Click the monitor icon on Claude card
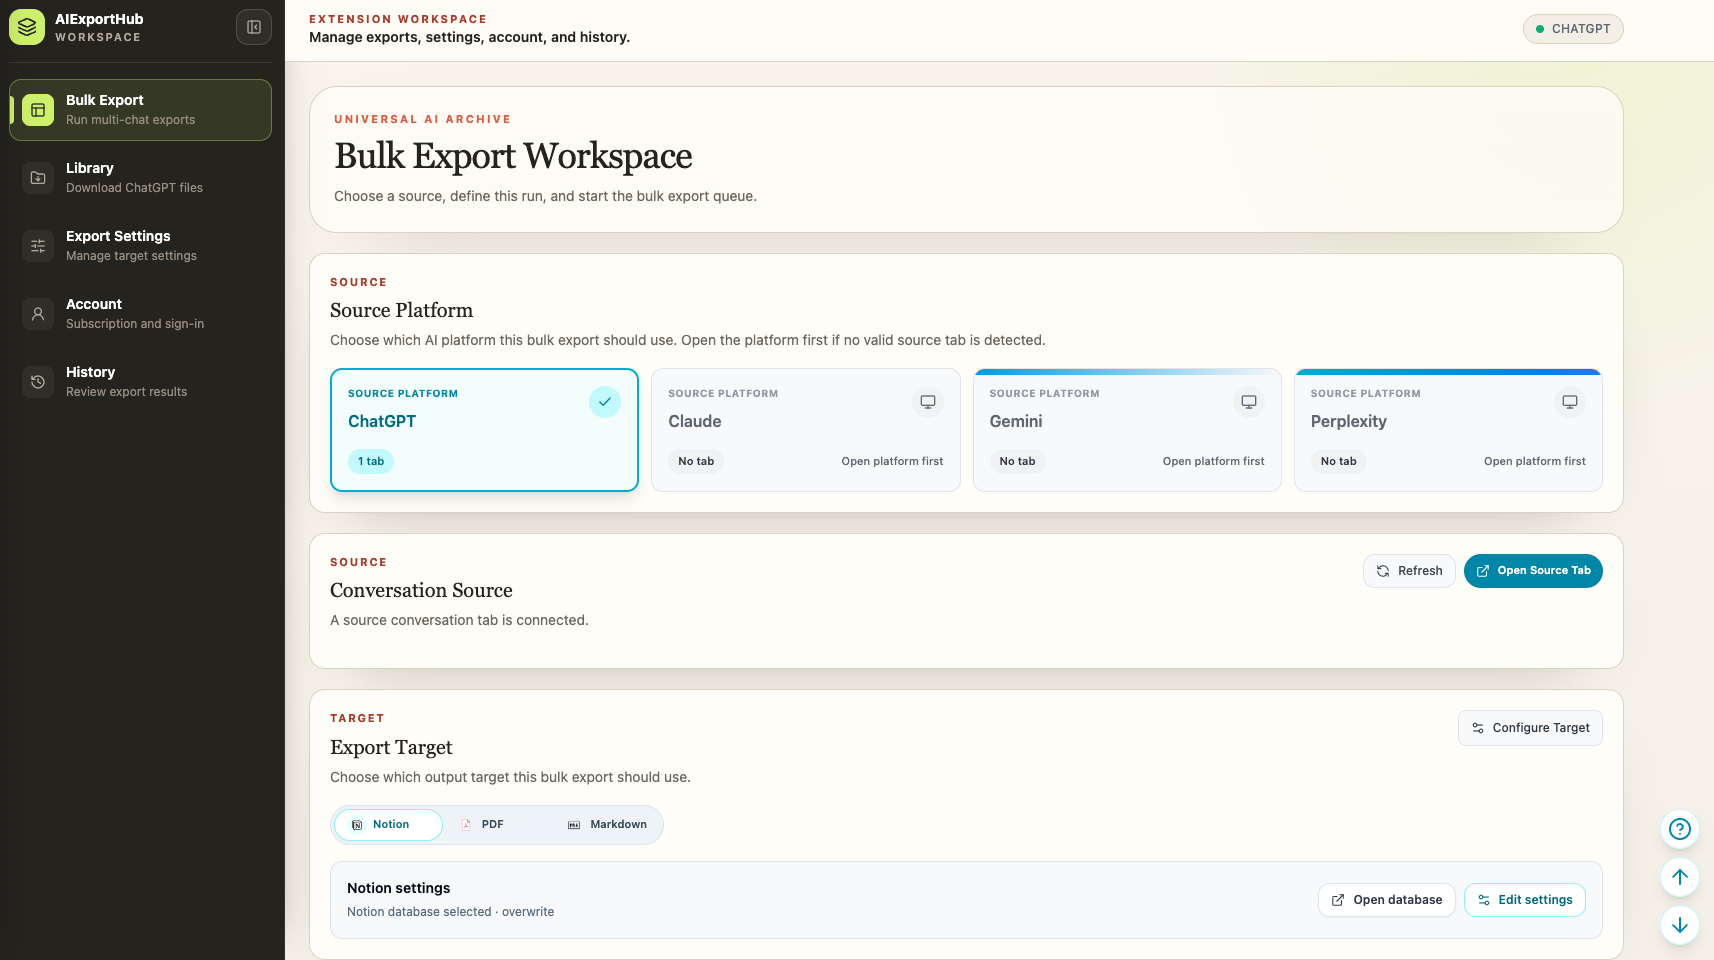 (x=928, y=402)
